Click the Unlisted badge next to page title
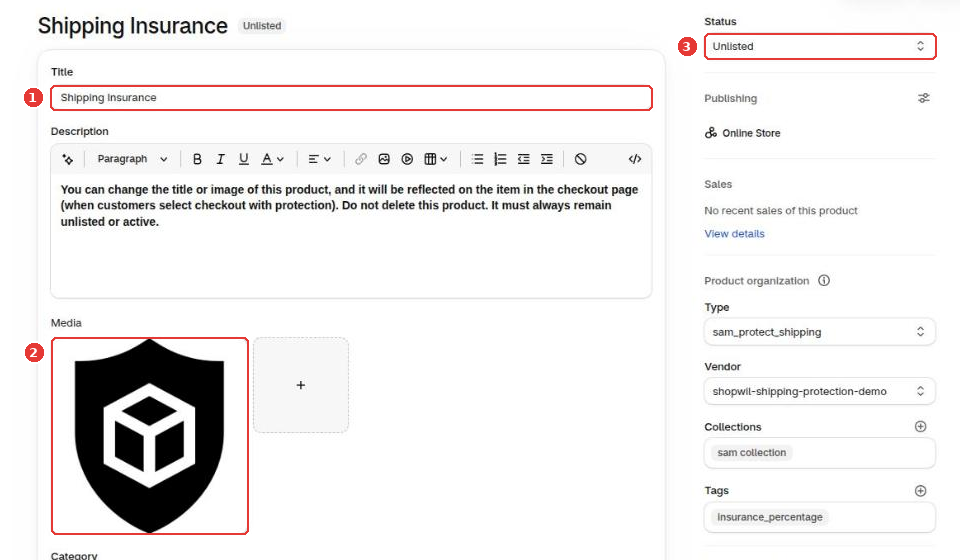This screenshot has width=960, height=560. 261,26
